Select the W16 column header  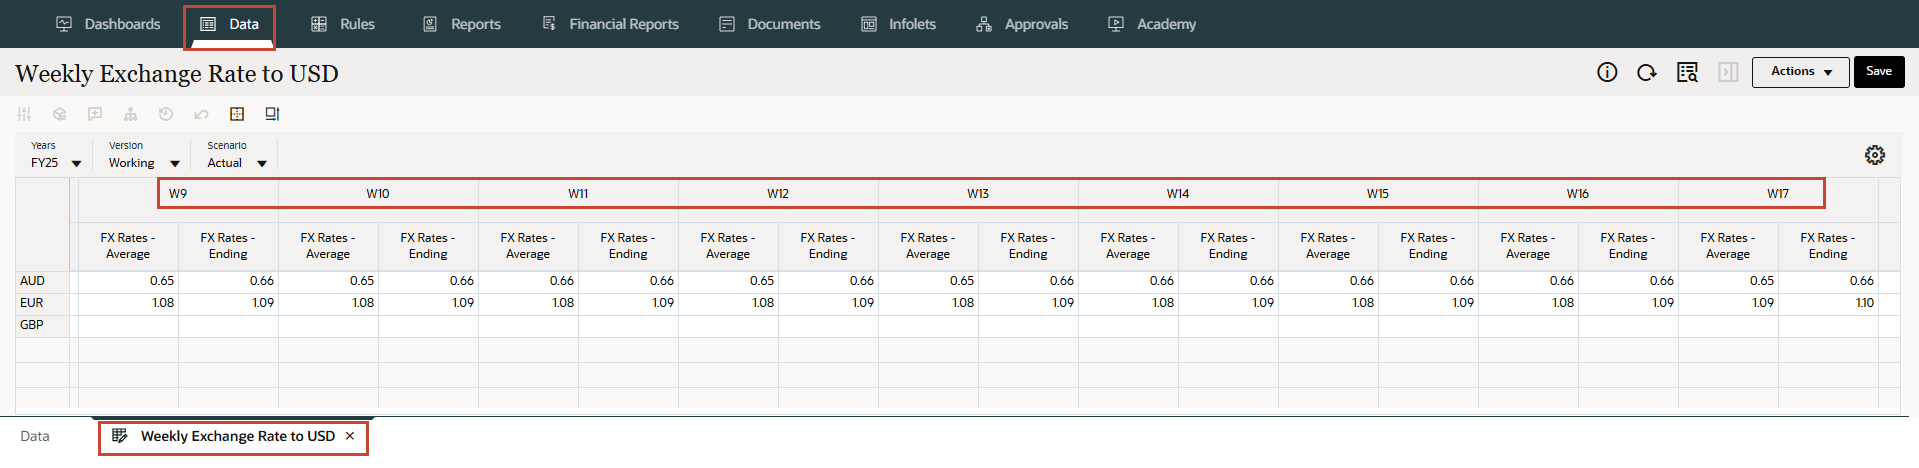click(1578, 194)
